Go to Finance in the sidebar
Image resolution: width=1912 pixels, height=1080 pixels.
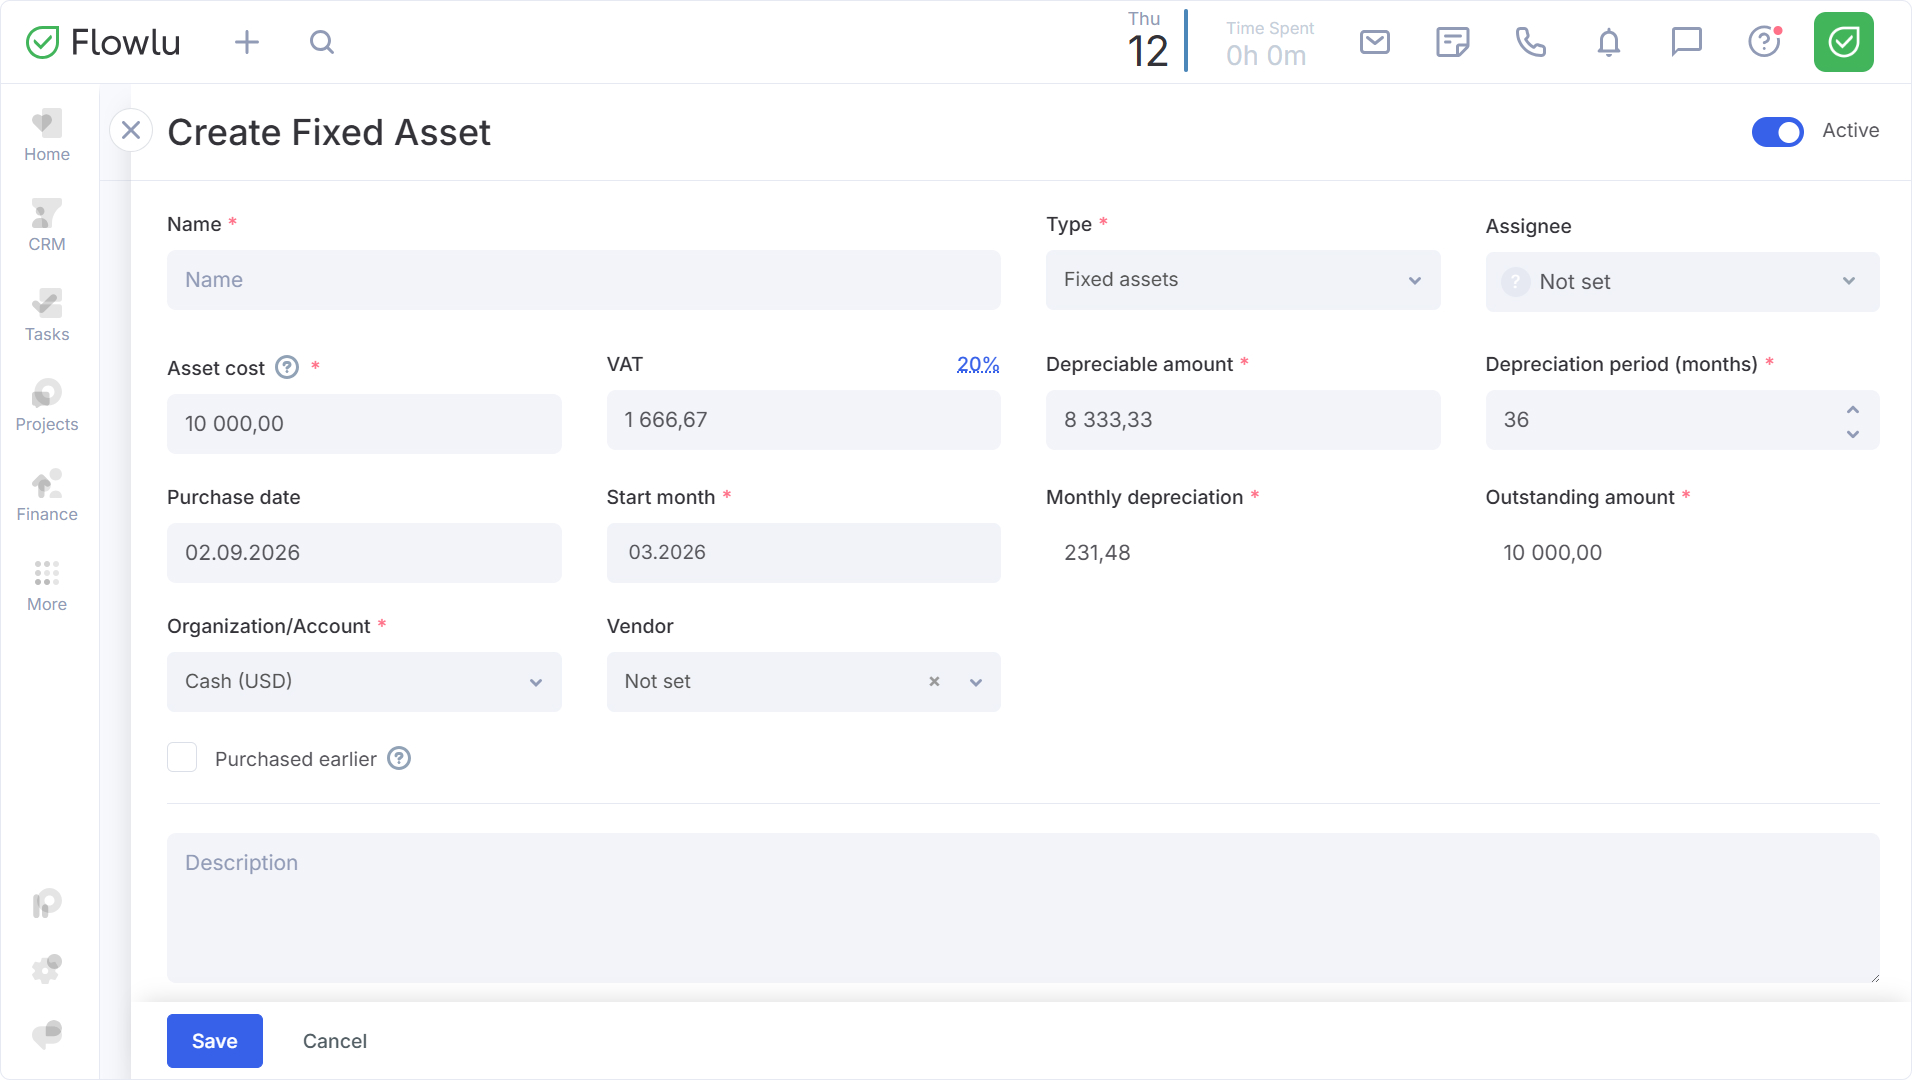[x=47, y=496]
